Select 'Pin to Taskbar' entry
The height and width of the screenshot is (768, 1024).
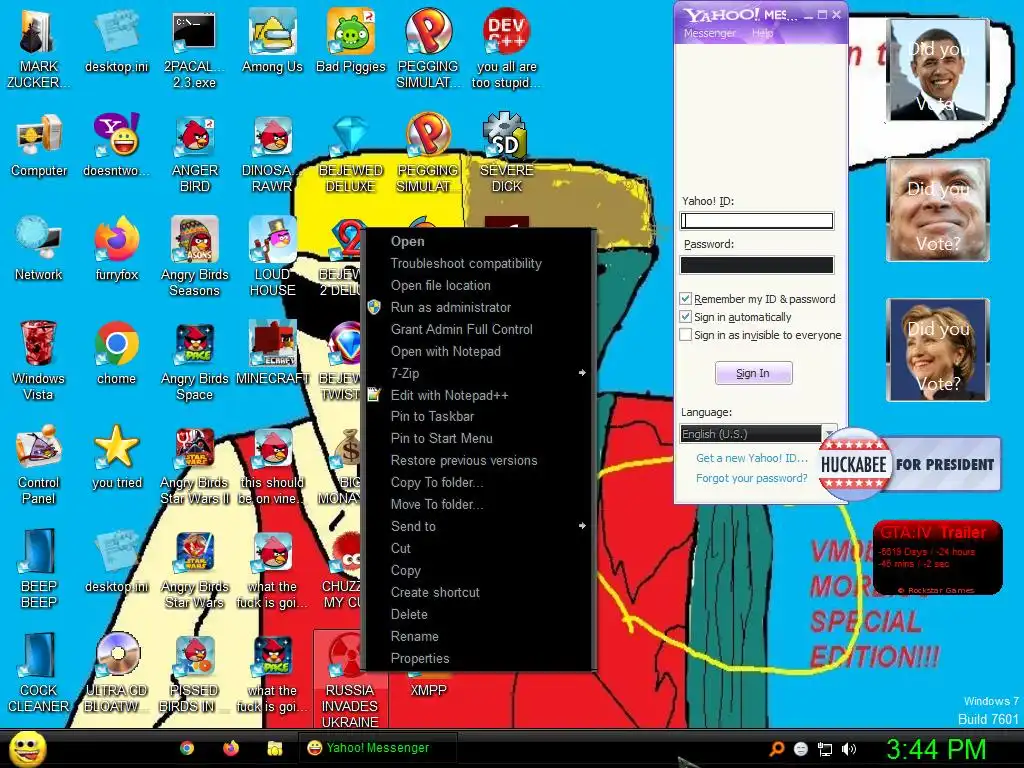coord(479,416)
